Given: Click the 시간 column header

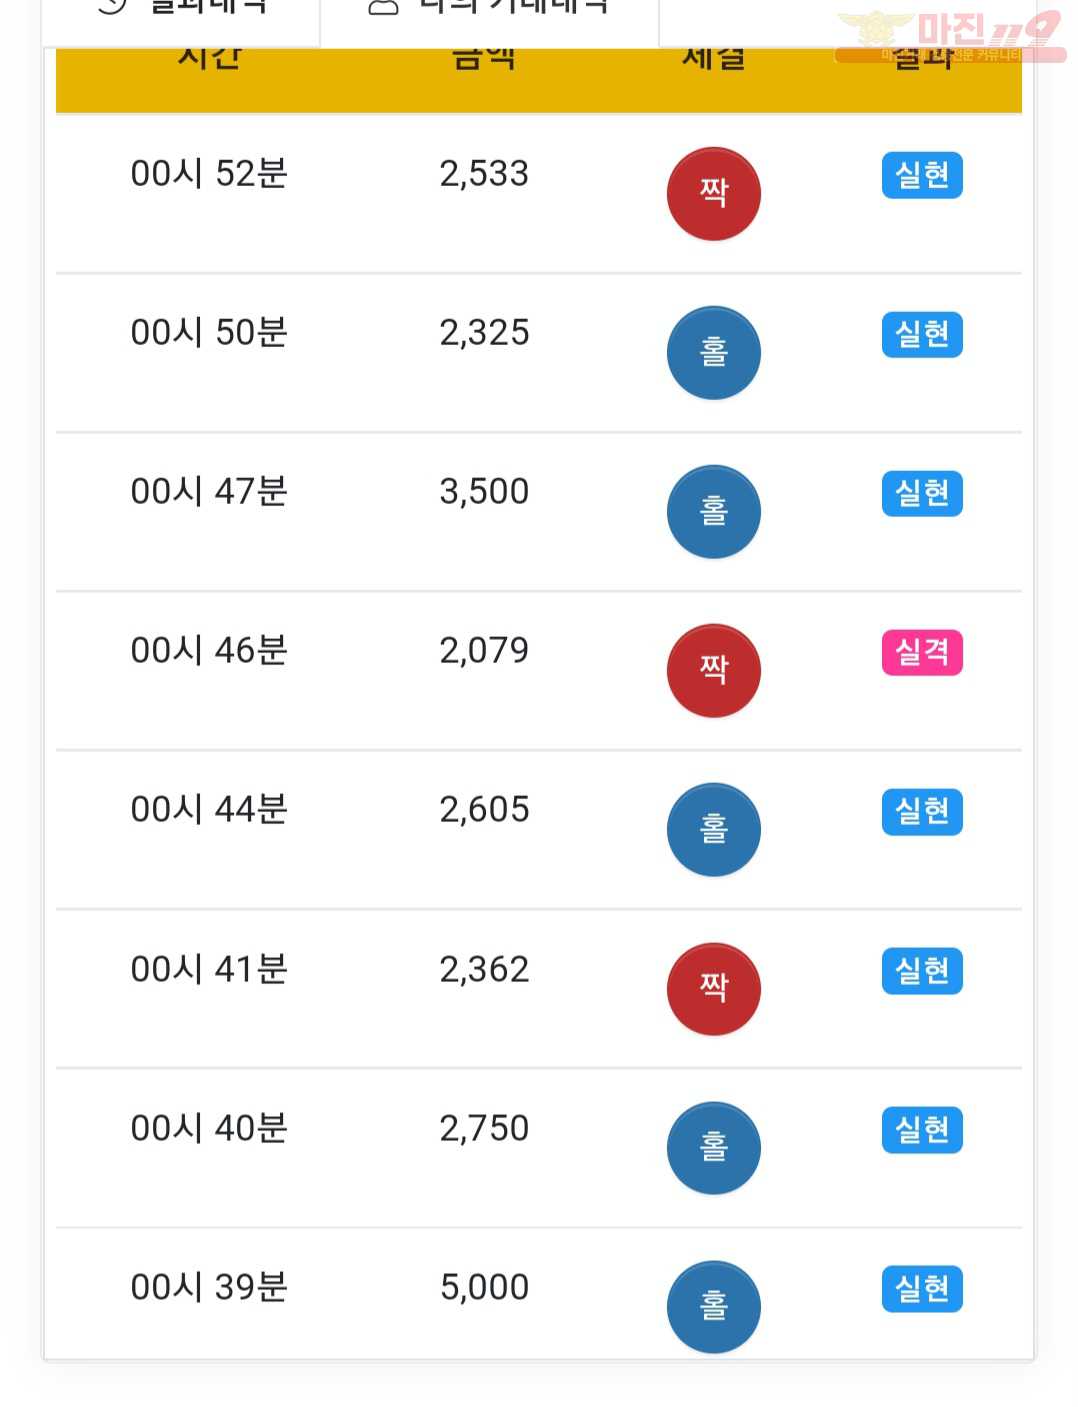Looking at the screenshot, I should click(209, 58).
